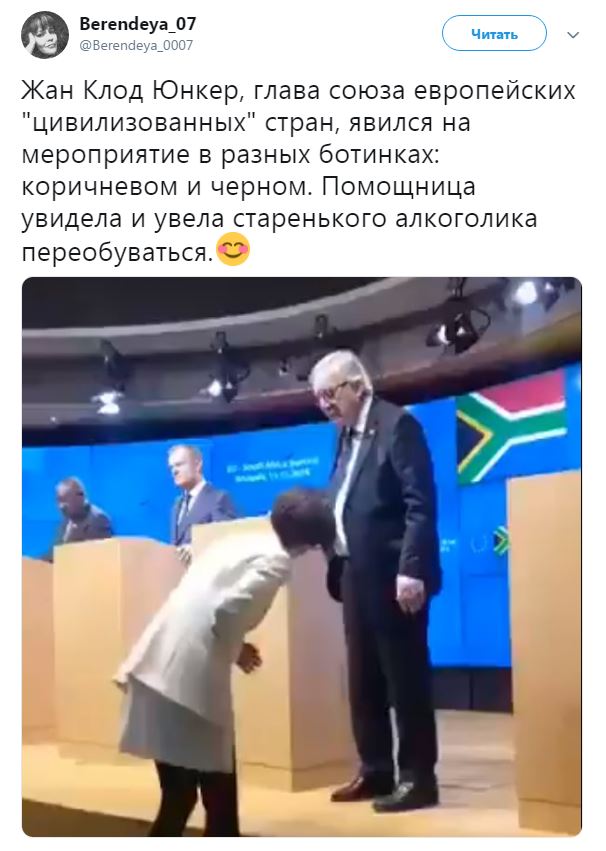
Task: Open the @Berendeya_0007 handle link
Action: click(x=136, y=46)
